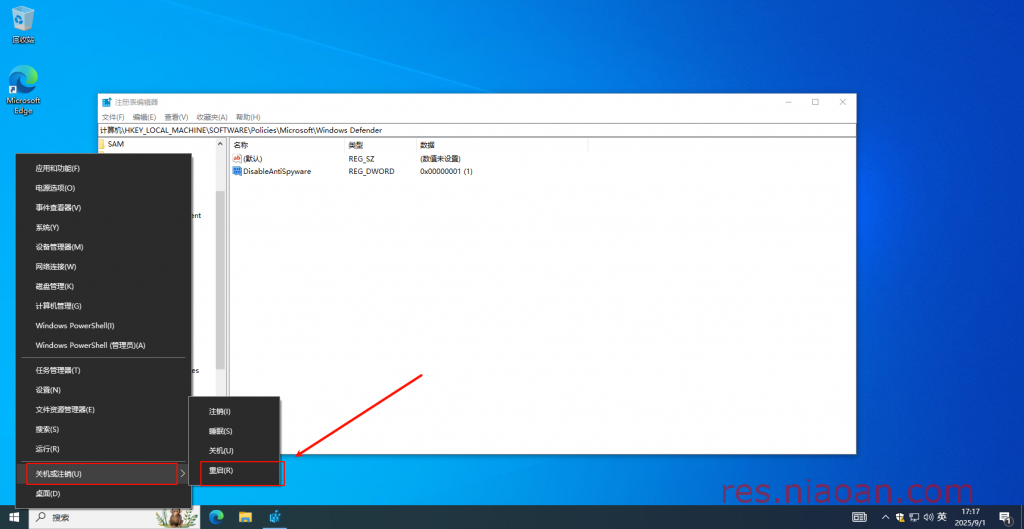Viewport: 1024px width, 529px height.
Task: Select 搜索(S) menu entry
Action: tap(104, 429)
